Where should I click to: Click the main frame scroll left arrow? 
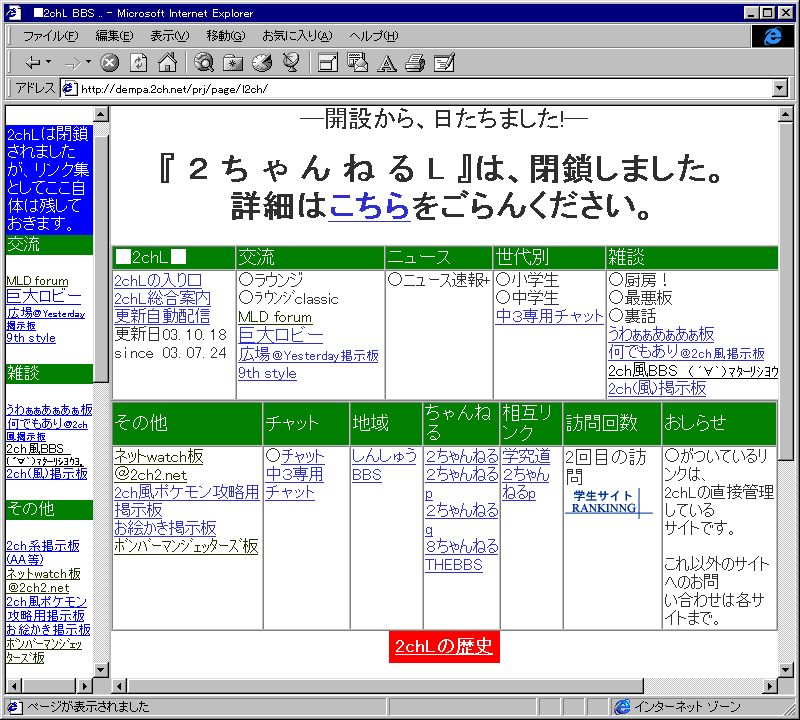tap(119, 686)
